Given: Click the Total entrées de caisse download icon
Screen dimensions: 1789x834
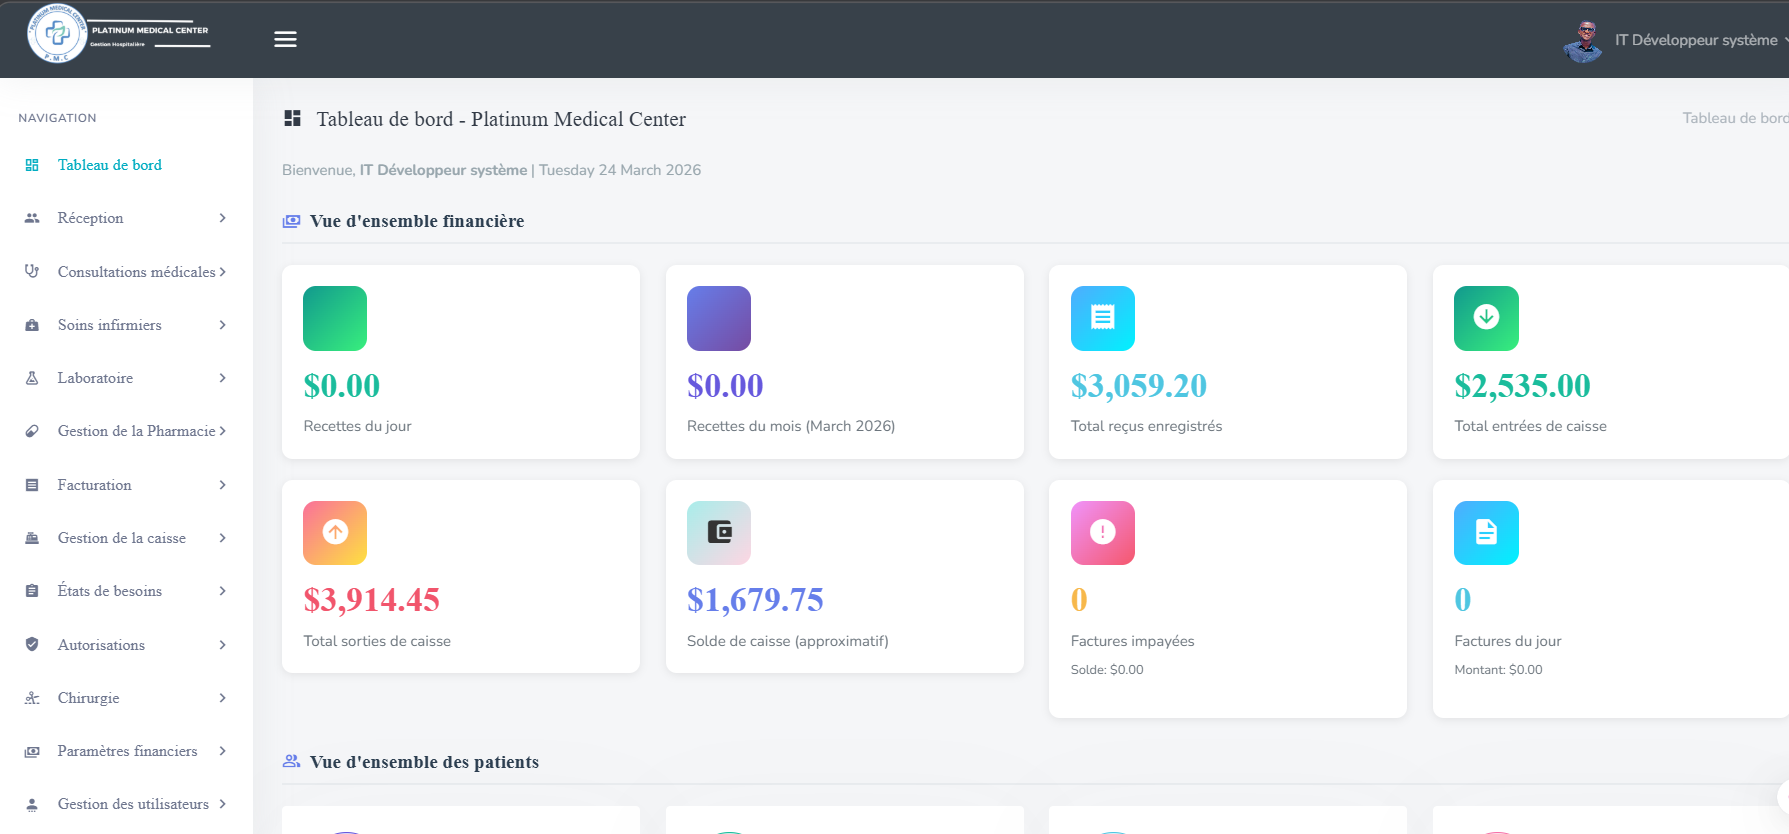Looking at the screenshot, I should (1486, 318).
